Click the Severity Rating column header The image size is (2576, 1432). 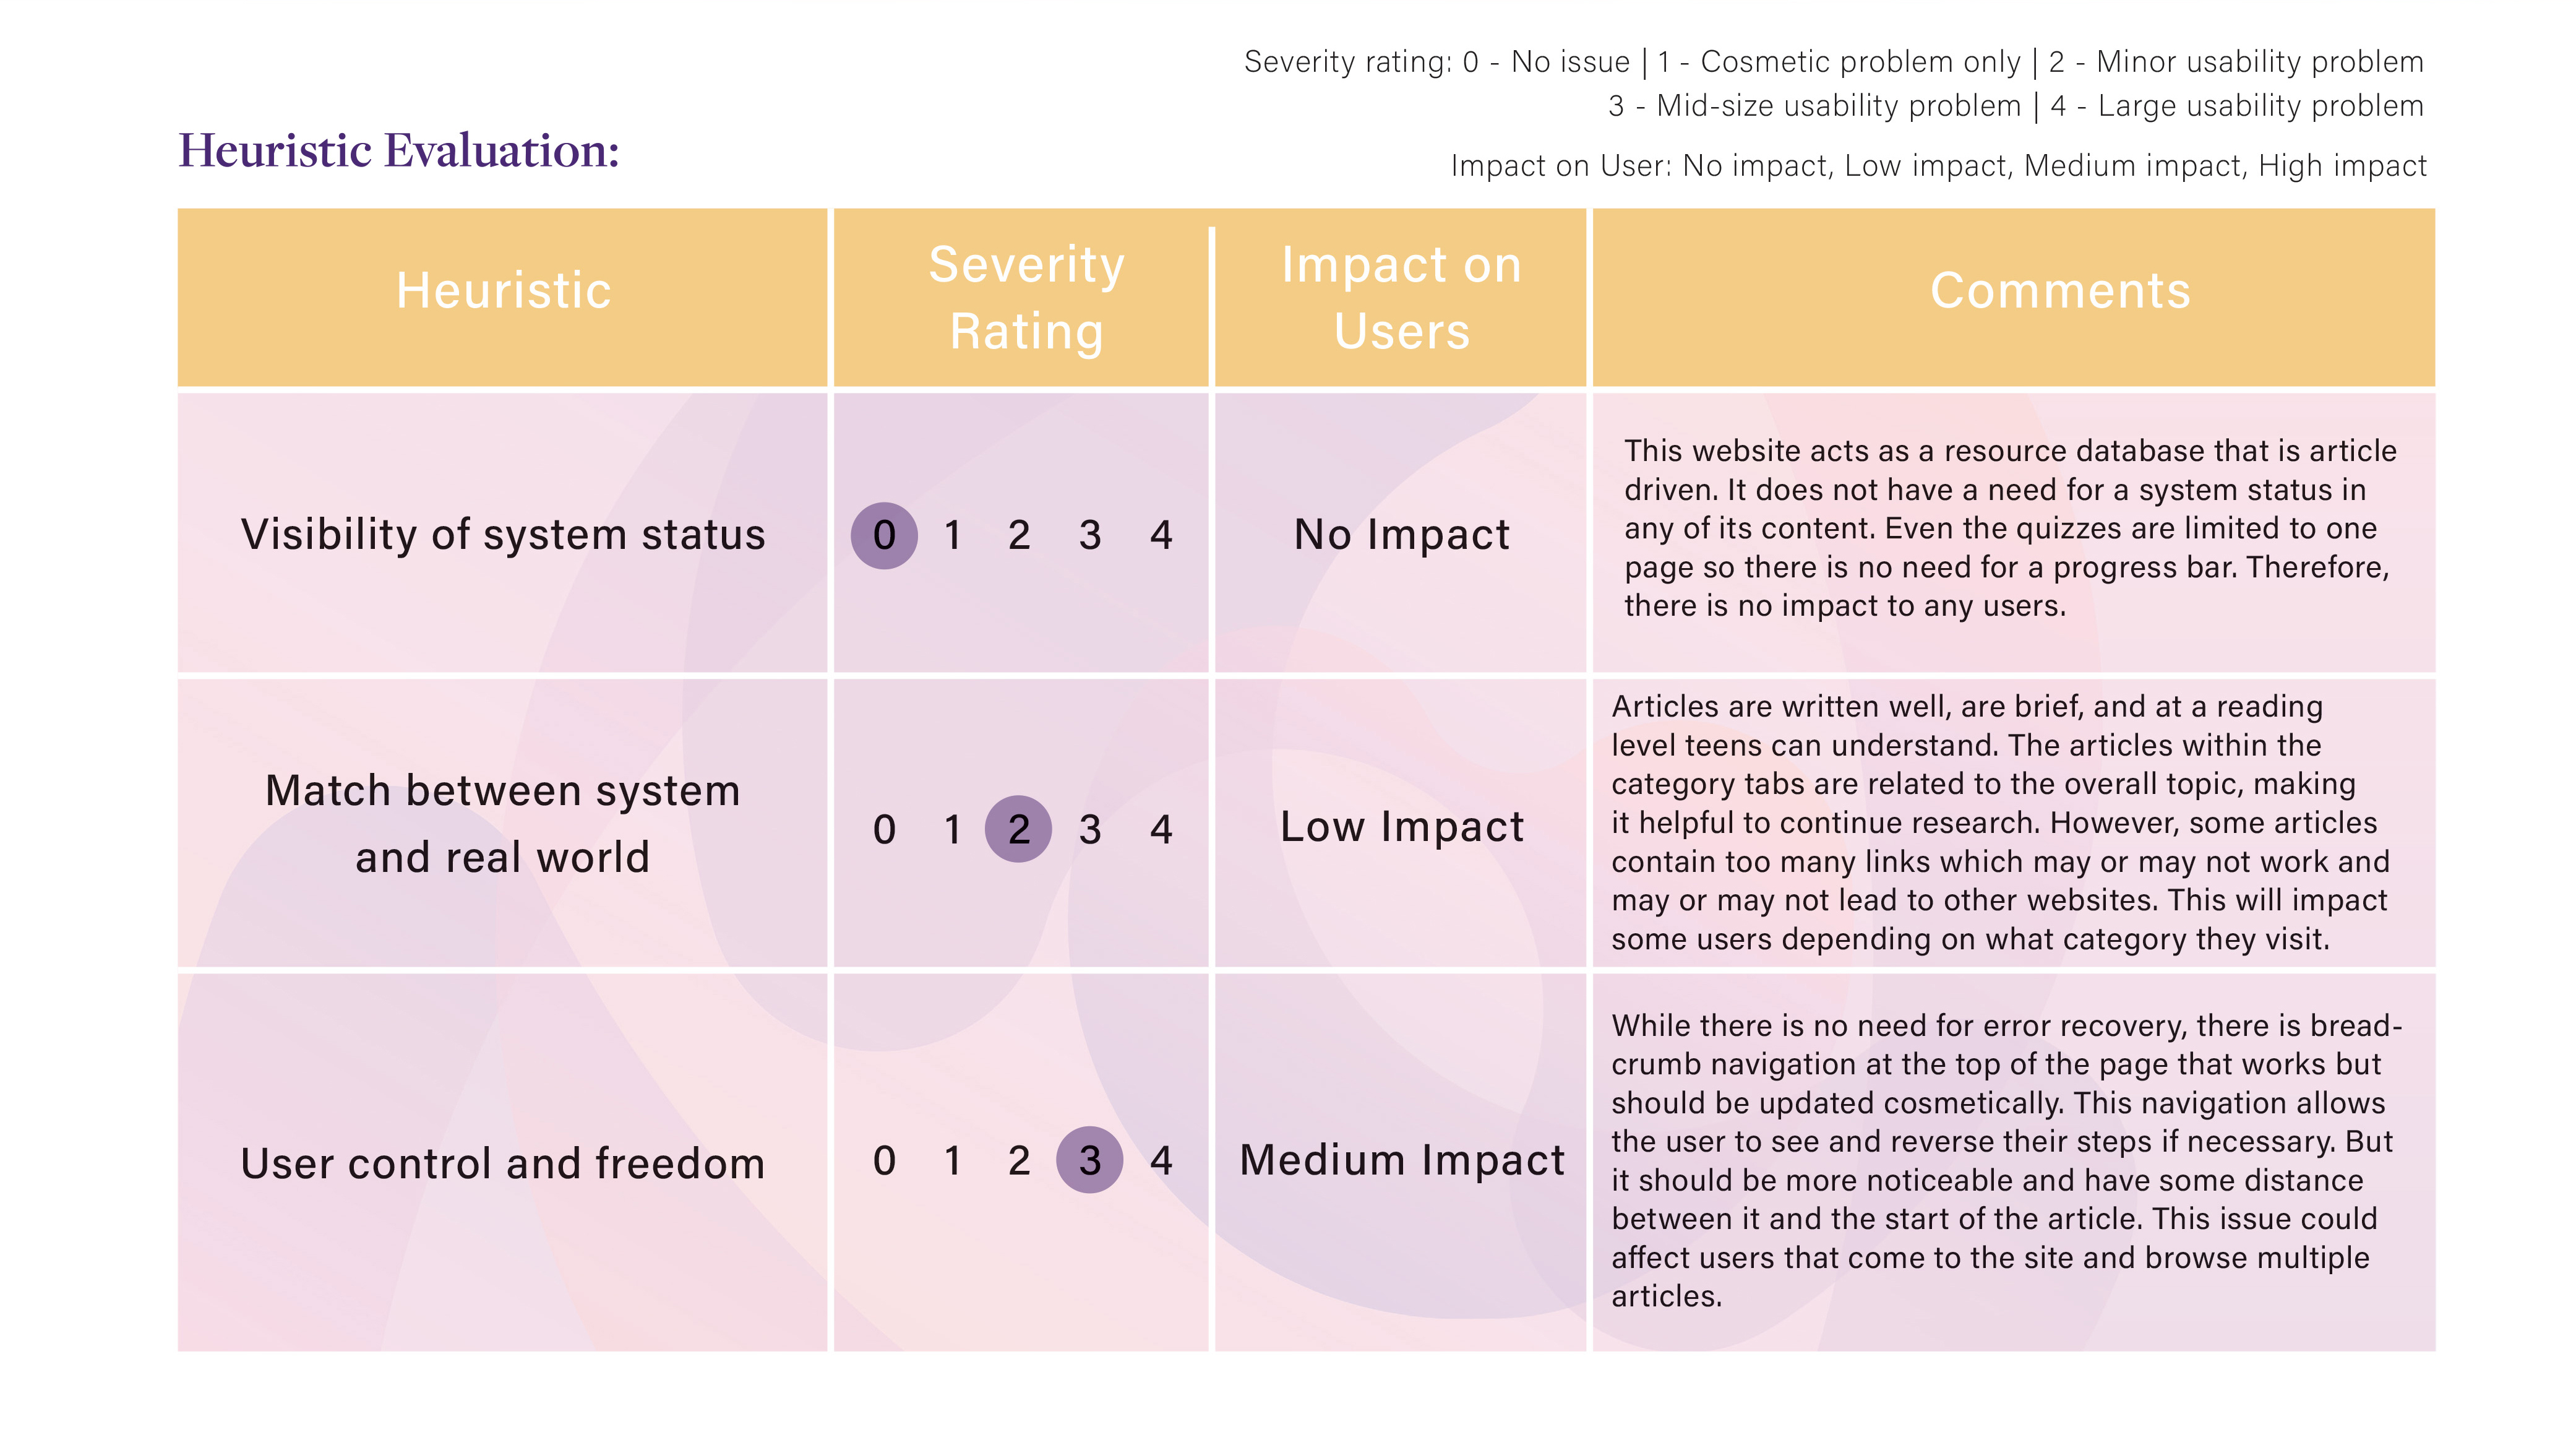[x=1026, y=298]
